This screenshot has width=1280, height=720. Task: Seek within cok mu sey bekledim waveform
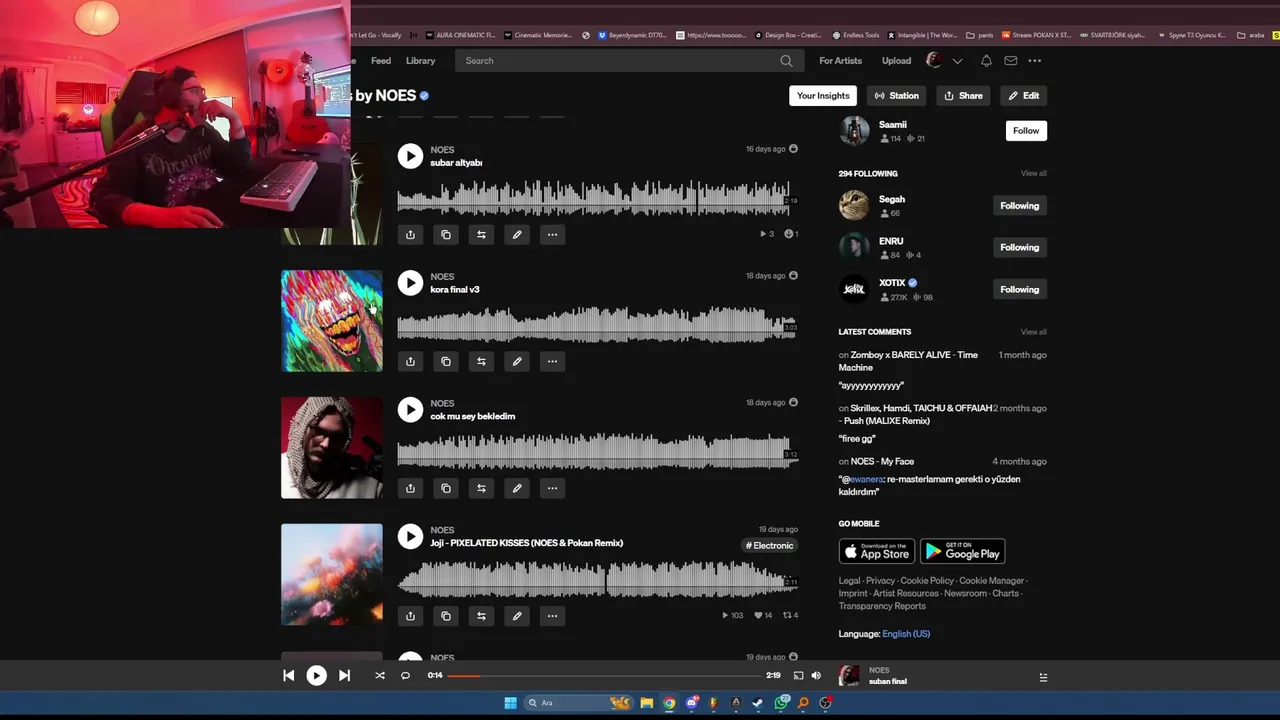point(597,452)
